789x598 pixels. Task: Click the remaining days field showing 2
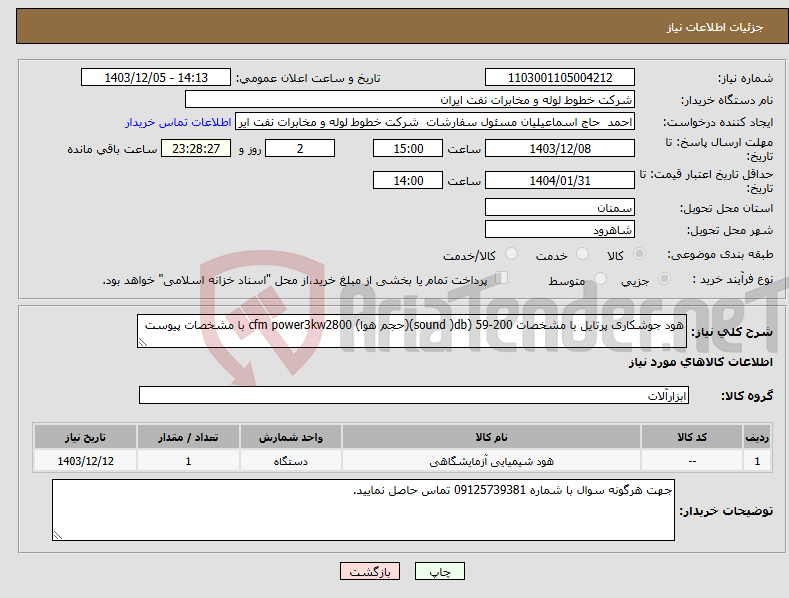pos(300,148)
